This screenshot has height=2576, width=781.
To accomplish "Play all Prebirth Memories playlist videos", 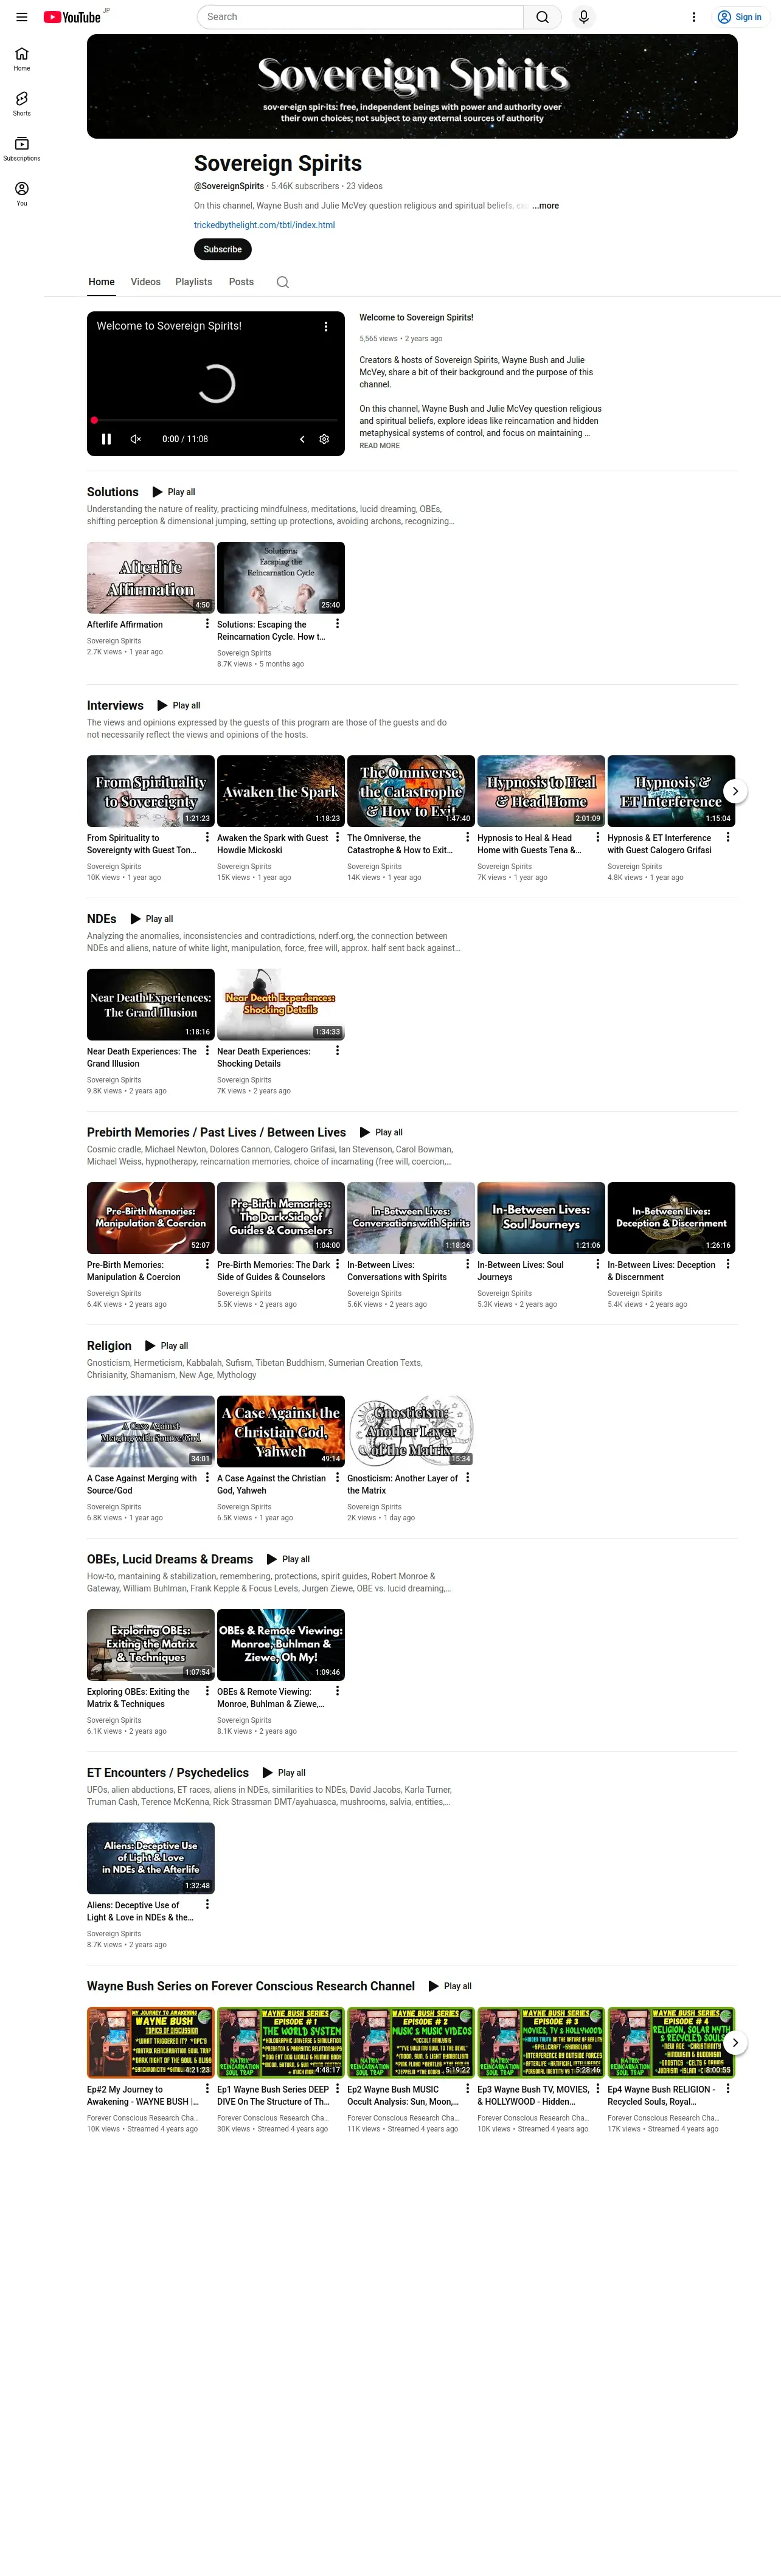I will [x=381, y=1133].
